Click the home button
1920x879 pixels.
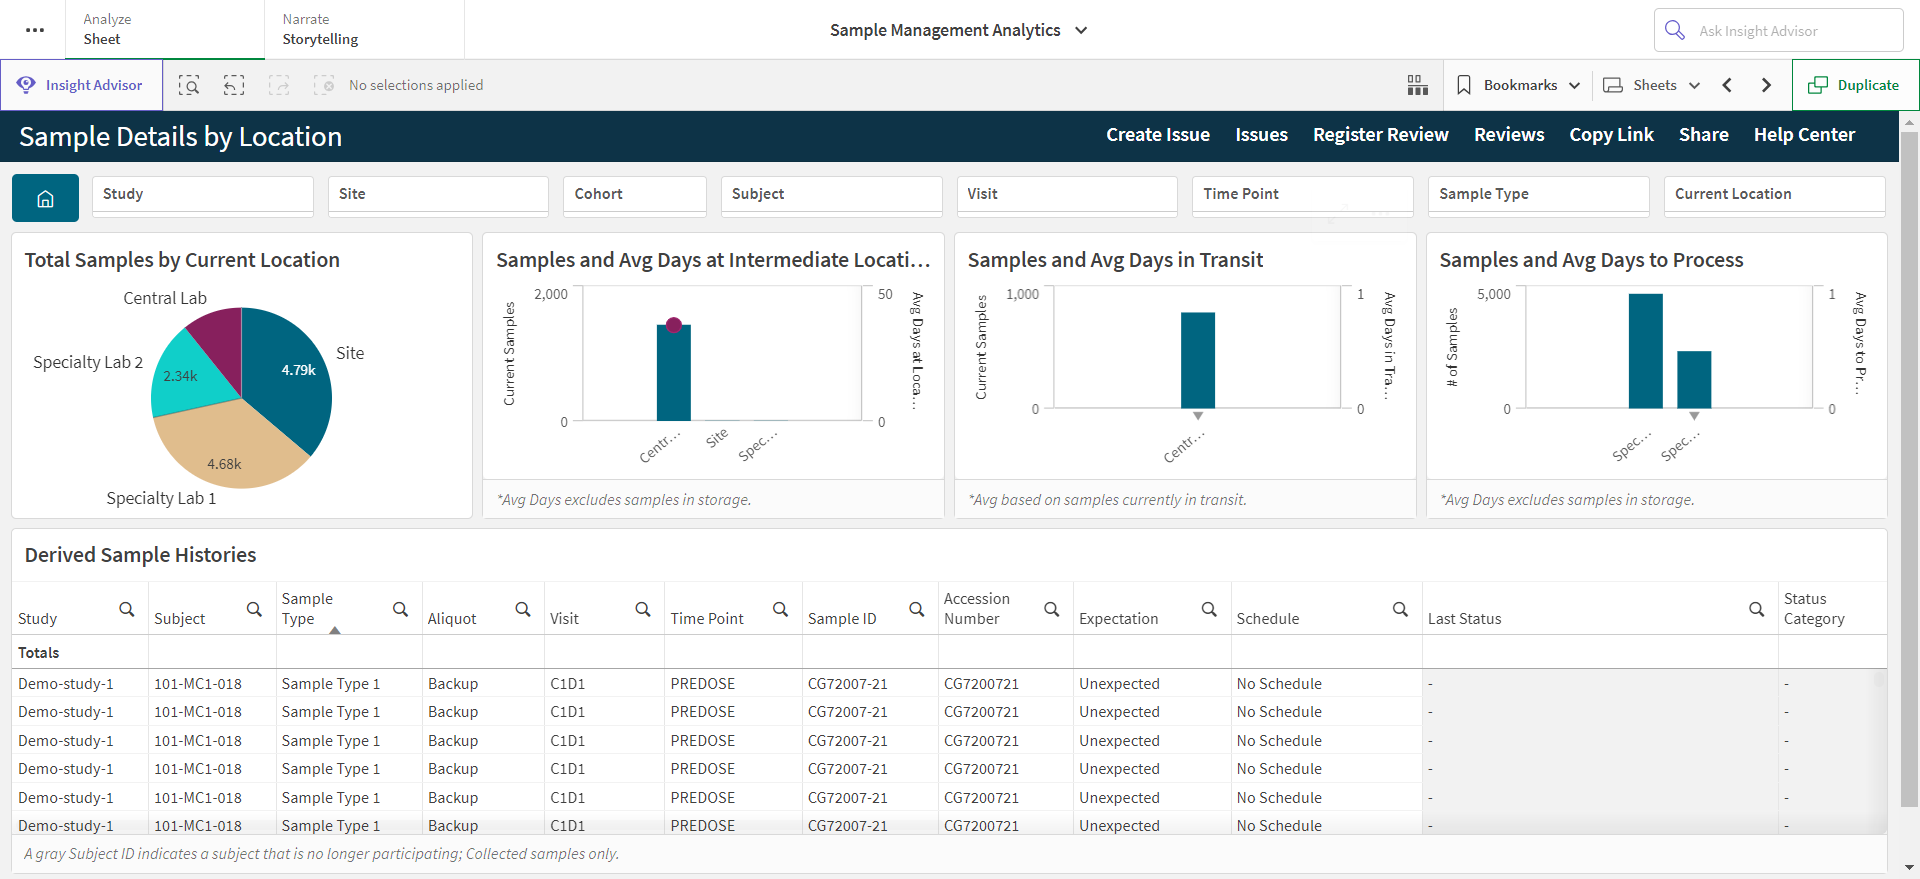pyautogui.click(x=45, y=198)
